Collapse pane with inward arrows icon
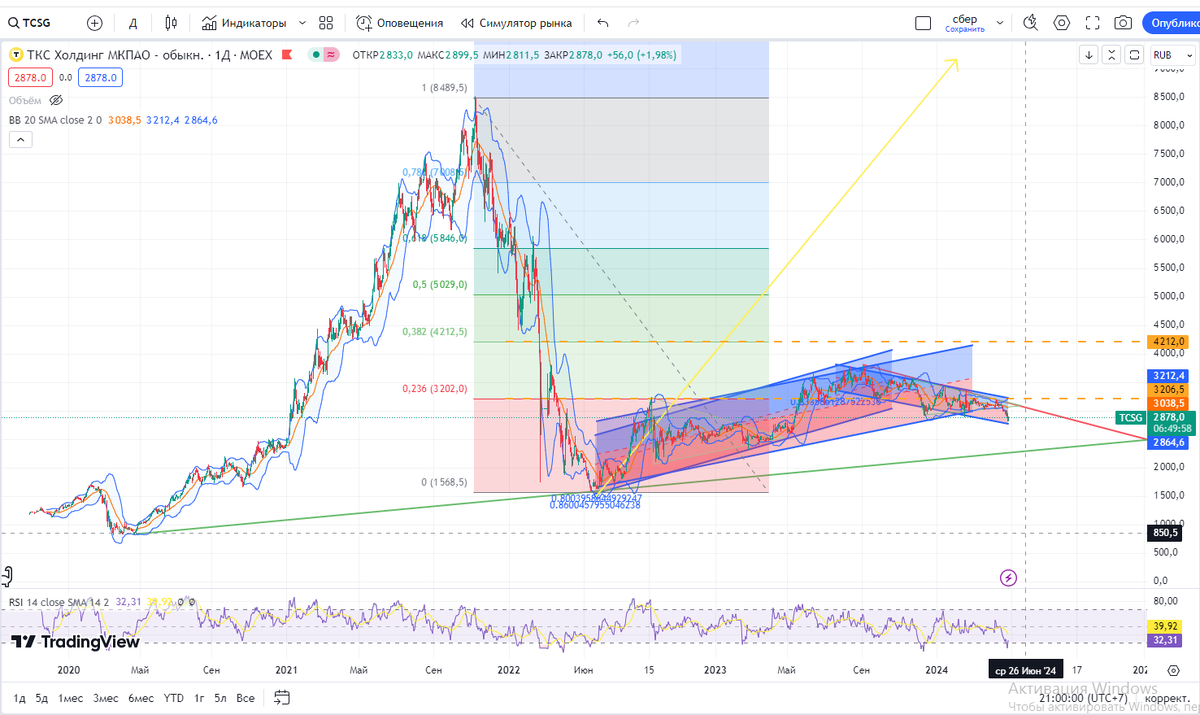Screen dimensions: 1200x715 pos(1112,55)
